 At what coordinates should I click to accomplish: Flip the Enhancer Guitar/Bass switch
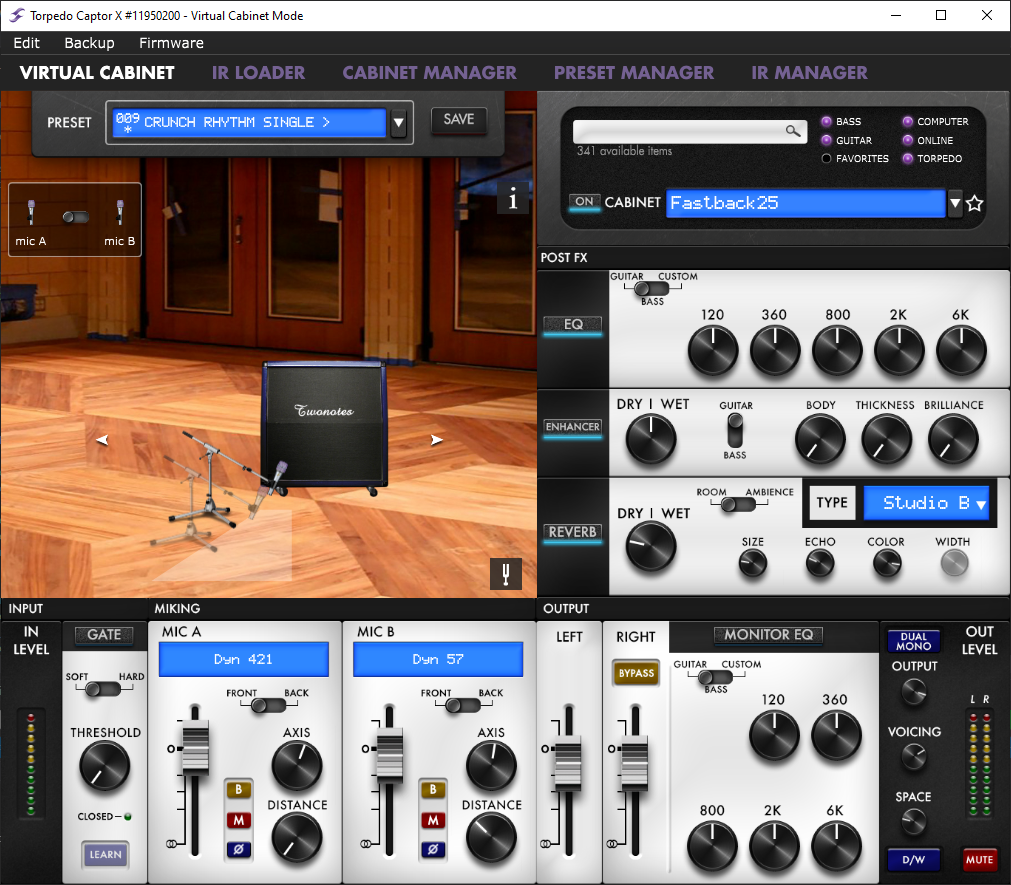point(735,431)
